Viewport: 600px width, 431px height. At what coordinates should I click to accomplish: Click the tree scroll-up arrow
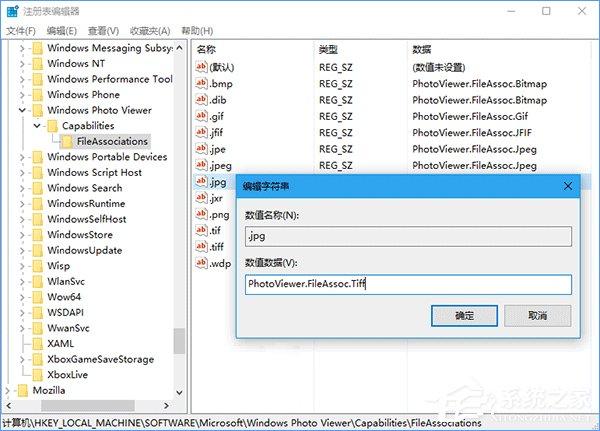click(179, 48)
